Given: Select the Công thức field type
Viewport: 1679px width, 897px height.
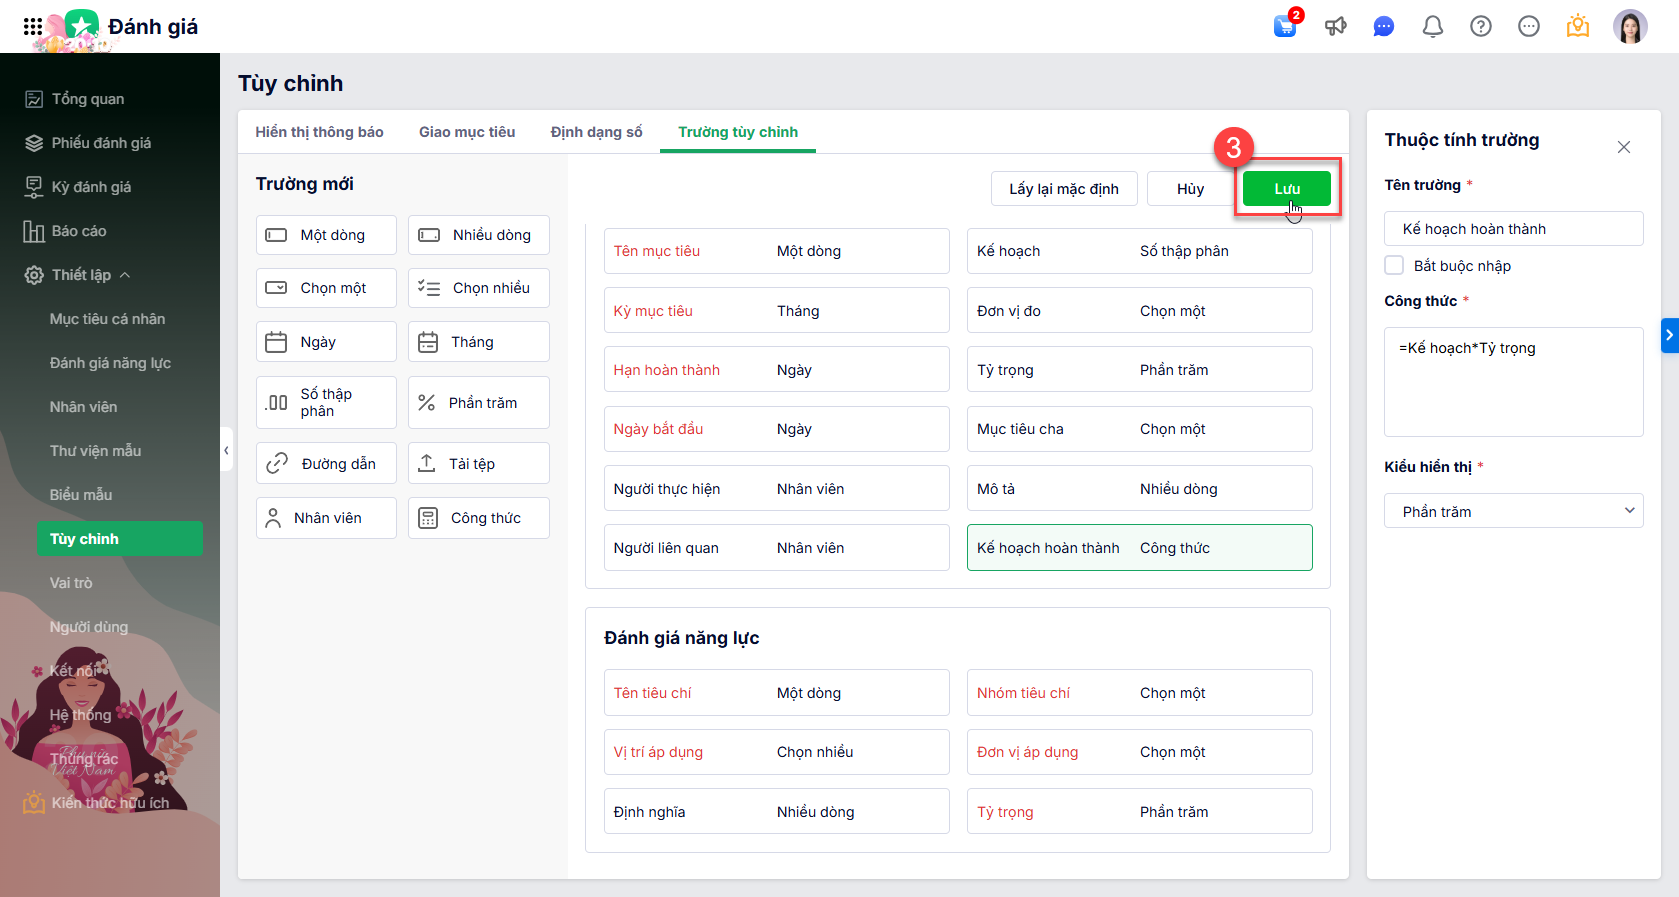Looking at the screenshot, I should tap(478, 518).
